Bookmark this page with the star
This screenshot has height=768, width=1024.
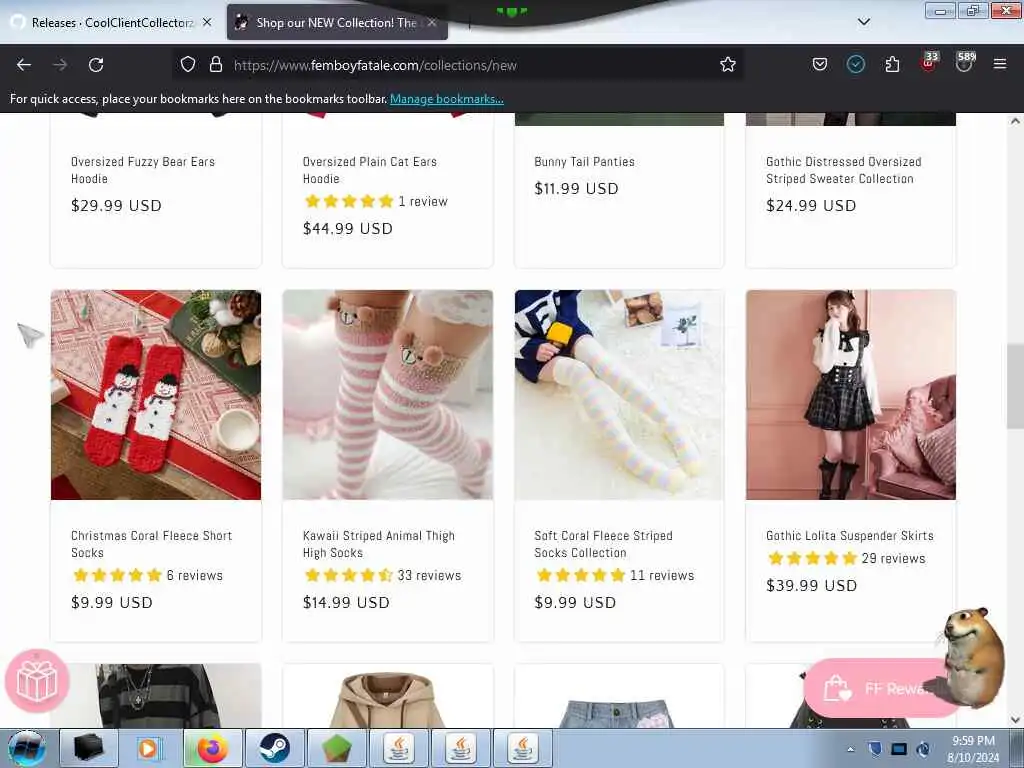[728, 64]
